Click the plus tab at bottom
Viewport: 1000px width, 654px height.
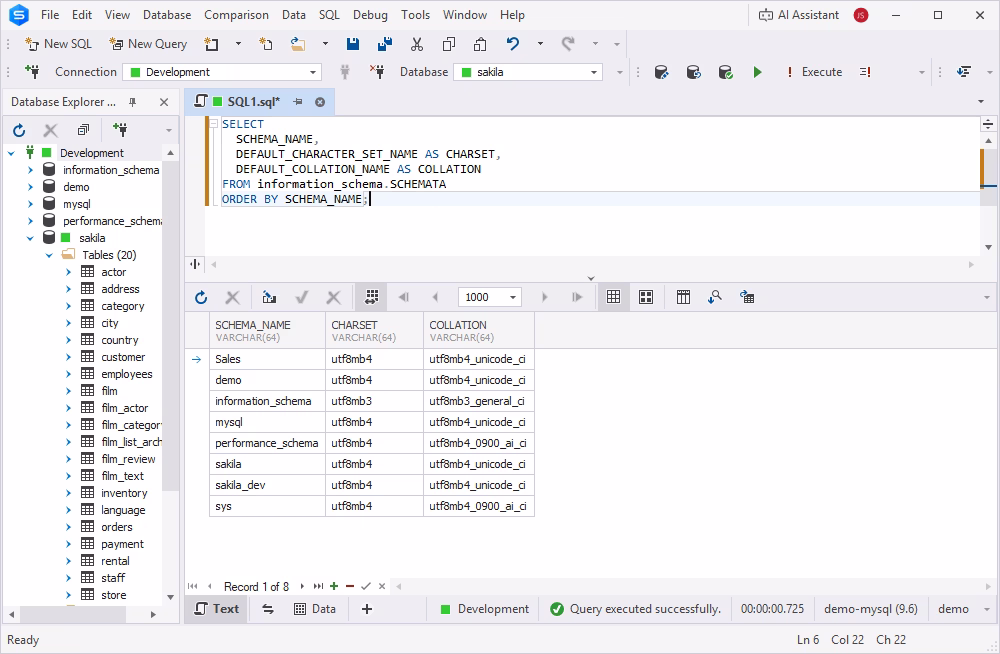click(x=367, y=609)
